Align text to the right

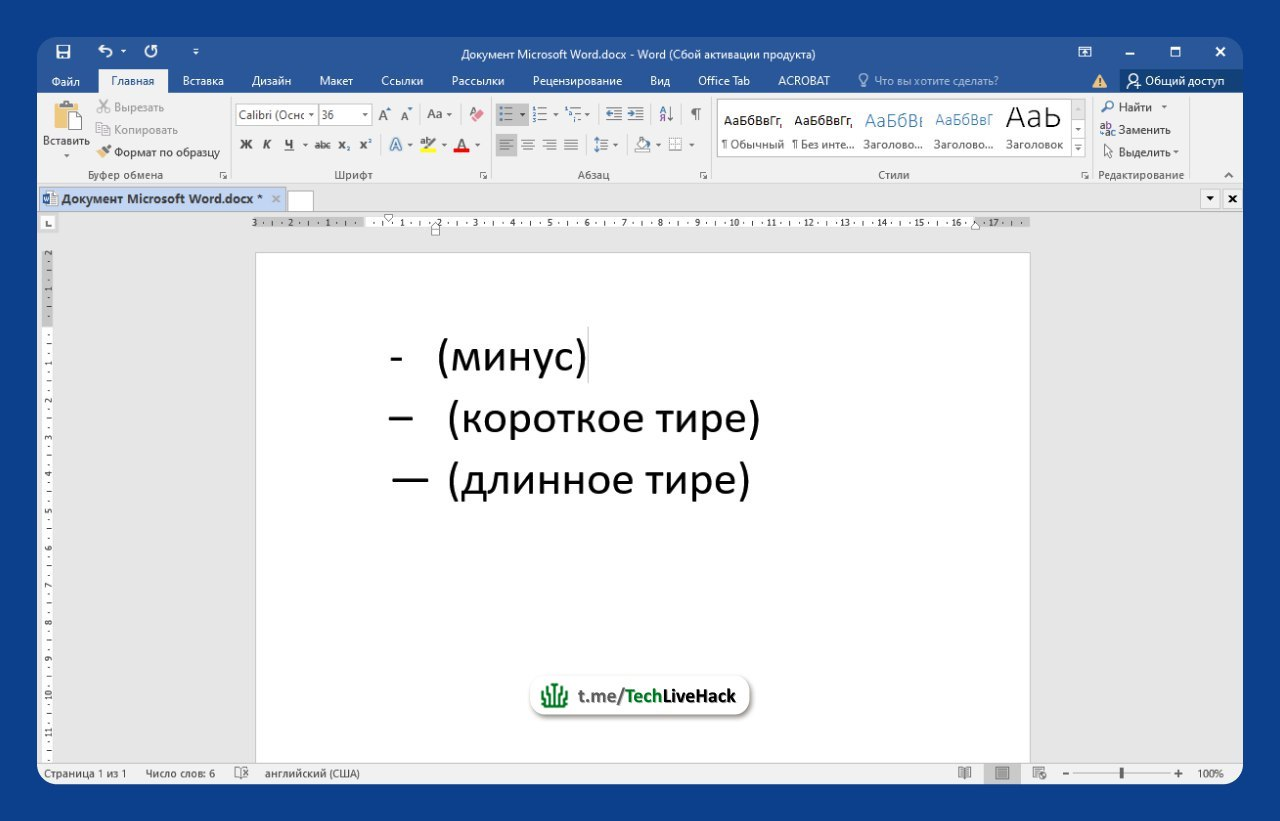(x=549, y=145)
